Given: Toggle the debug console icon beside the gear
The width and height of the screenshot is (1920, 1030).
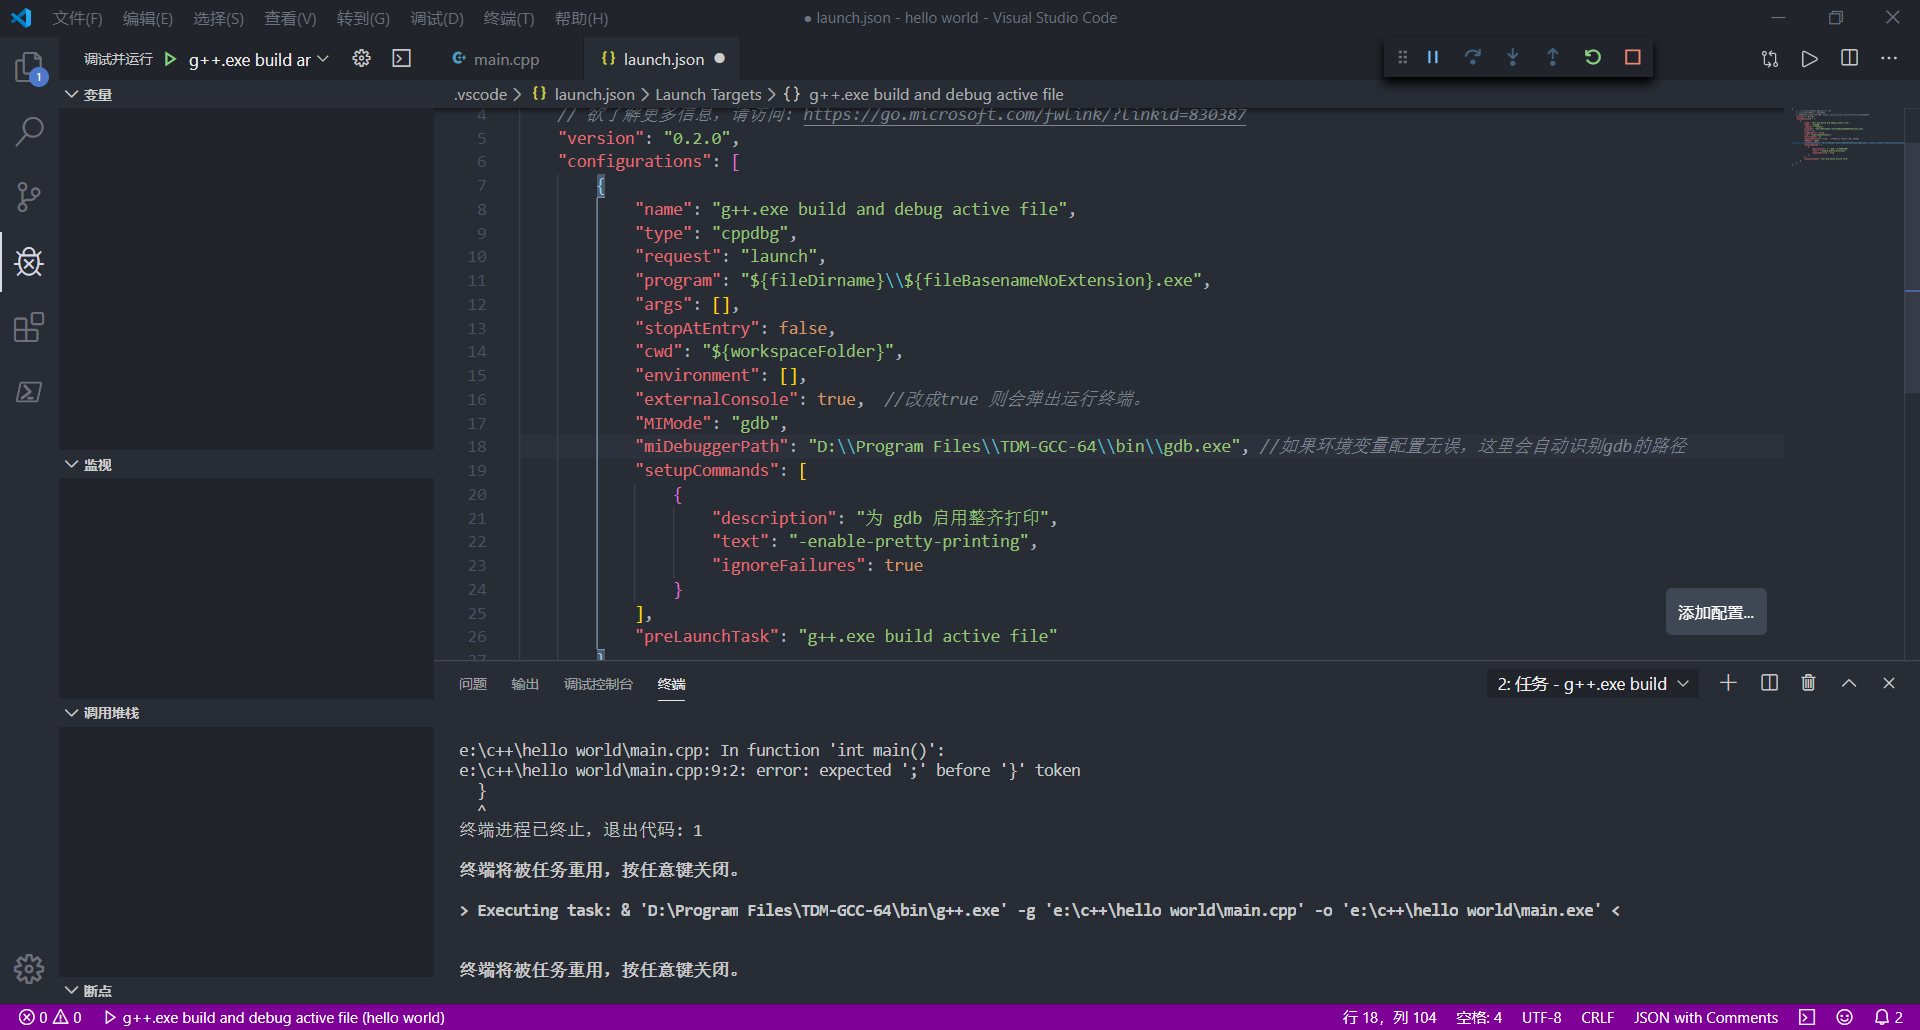Looking at the screenshot, I should [401, 59].
